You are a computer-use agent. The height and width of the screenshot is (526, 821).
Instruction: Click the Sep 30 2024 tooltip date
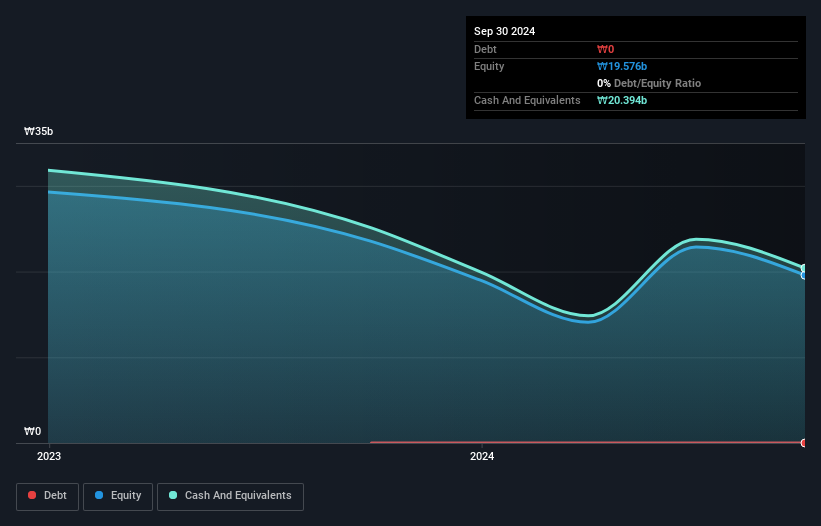[504, 31]
